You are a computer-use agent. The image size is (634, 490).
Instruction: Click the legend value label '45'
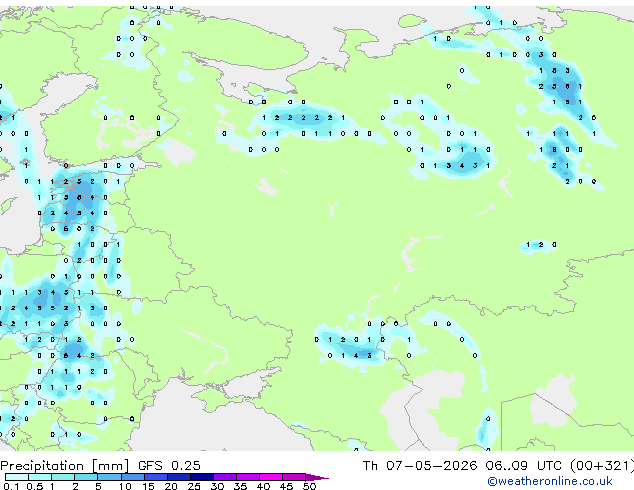(x=286, y=486)
